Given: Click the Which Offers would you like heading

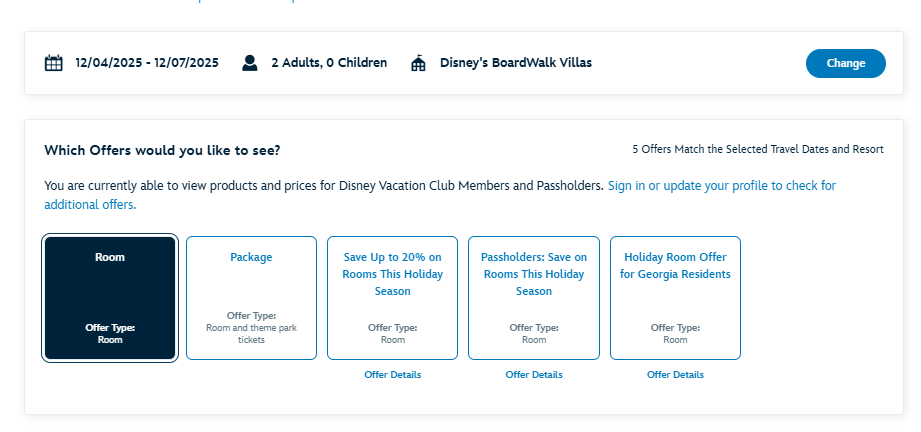Looking at the screenshot, I should pos(162,150).
